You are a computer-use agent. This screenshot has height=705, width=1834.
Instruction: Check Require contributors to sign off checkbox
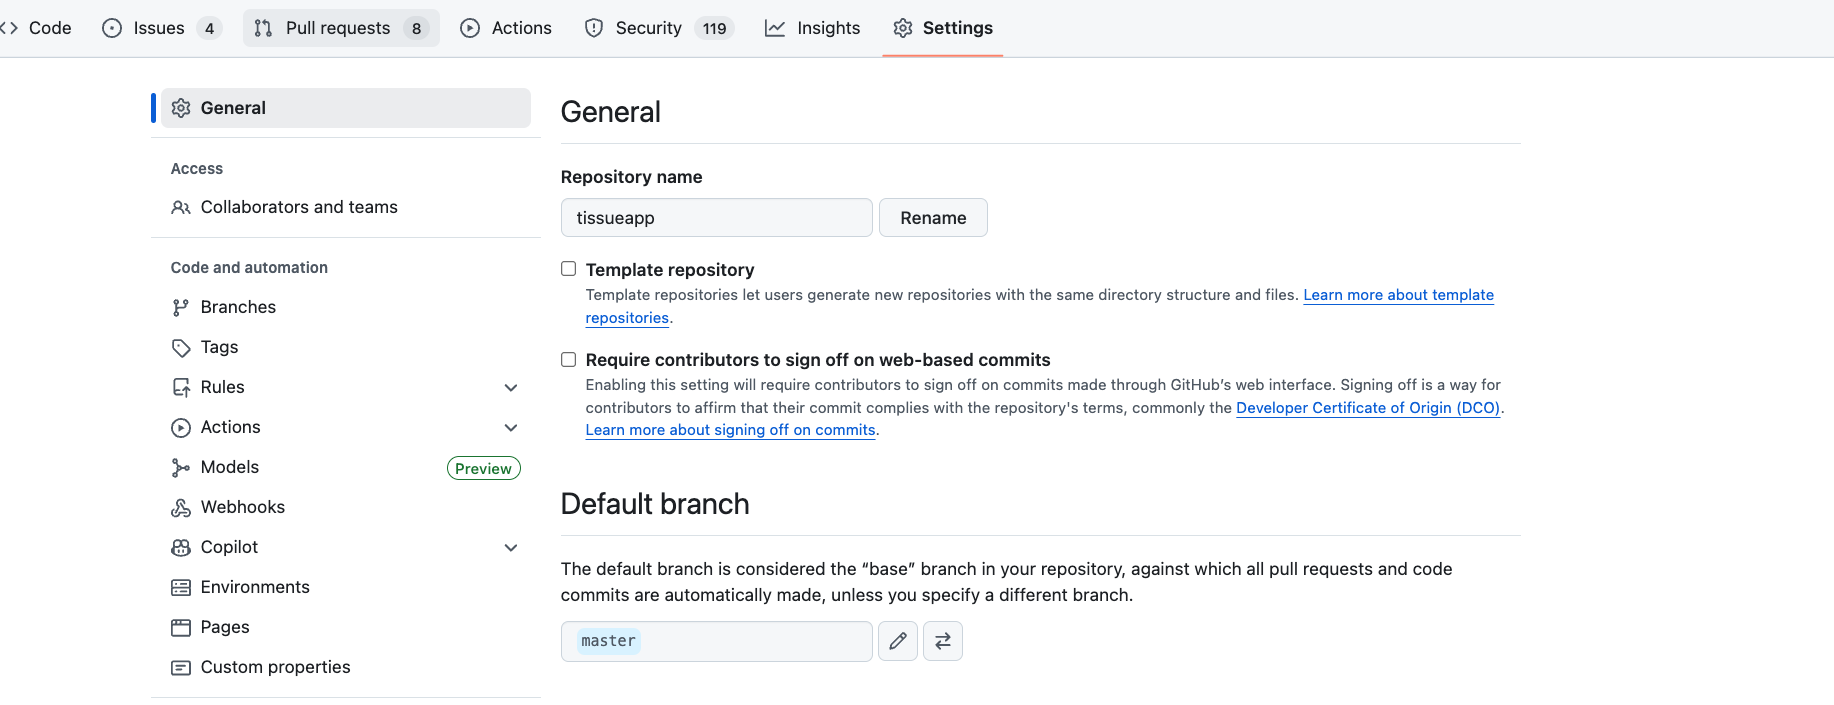[x=569, y=359]
